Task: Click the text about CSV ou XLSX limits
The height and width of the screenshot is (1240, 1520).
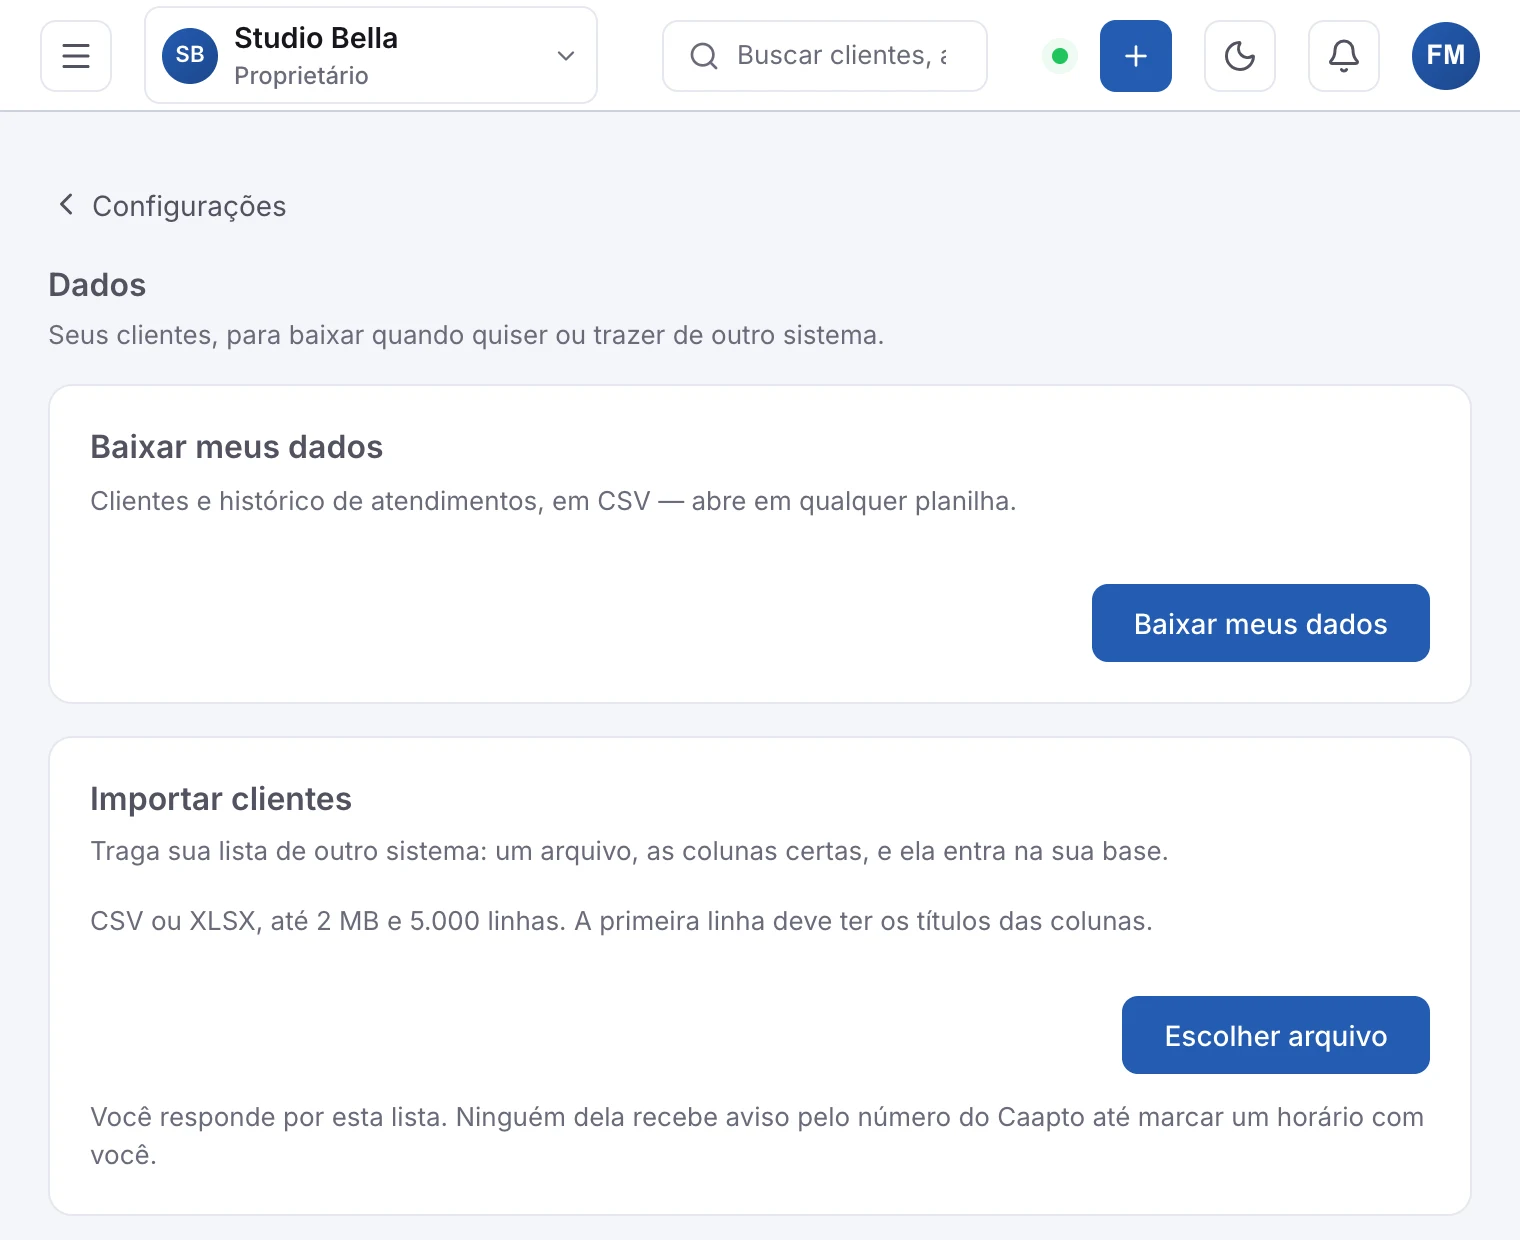Action: pyautogui.click(x=621, y=921)
